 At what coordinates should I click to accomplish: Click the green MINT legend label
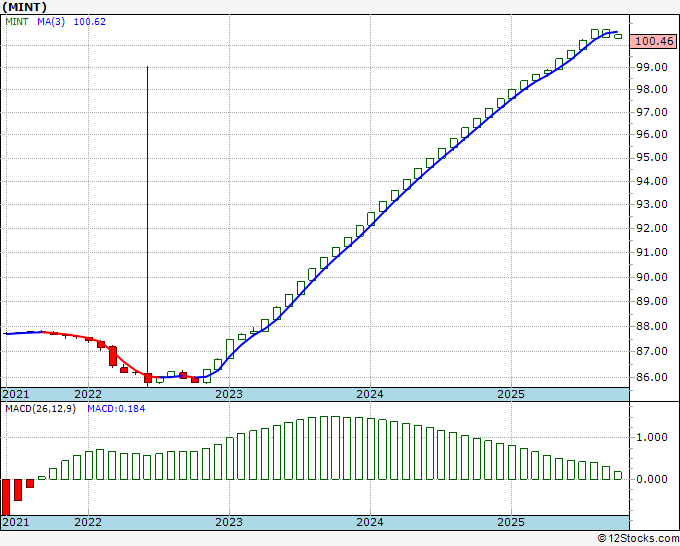17,22
